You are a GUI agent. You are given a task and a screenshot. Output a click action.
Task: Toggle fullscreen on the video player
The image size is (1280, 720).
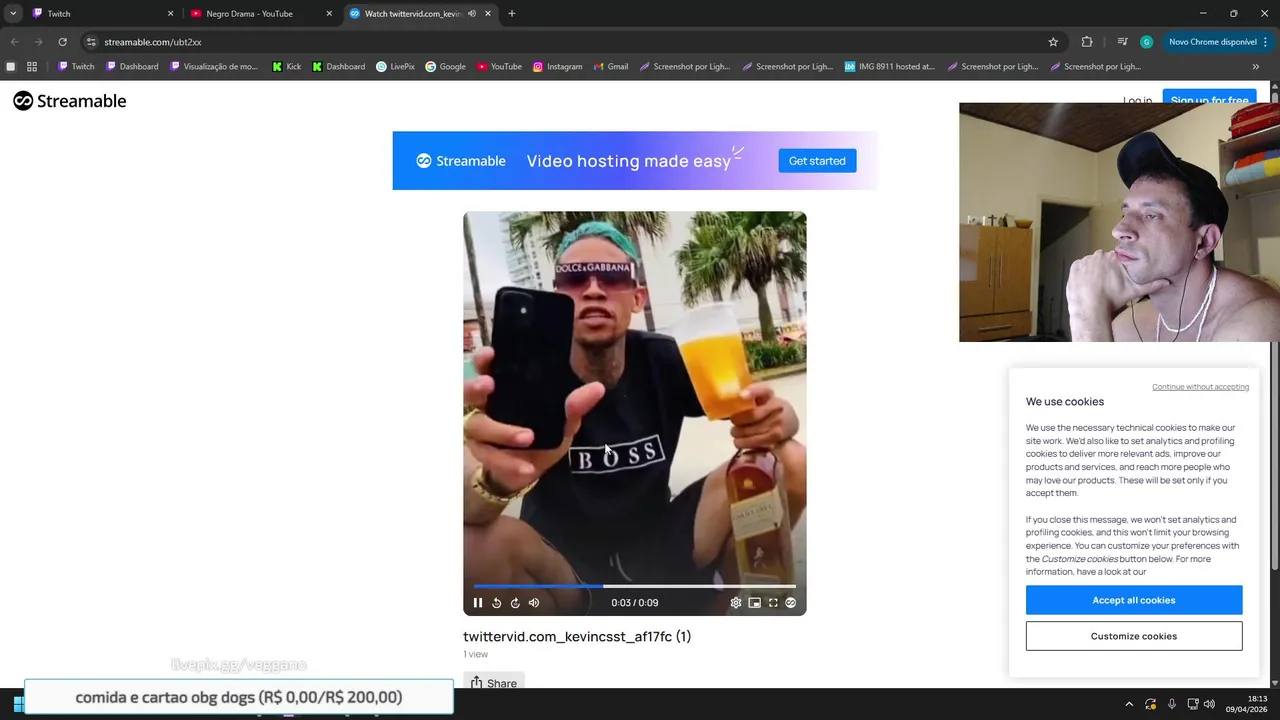tap(773, 603)
